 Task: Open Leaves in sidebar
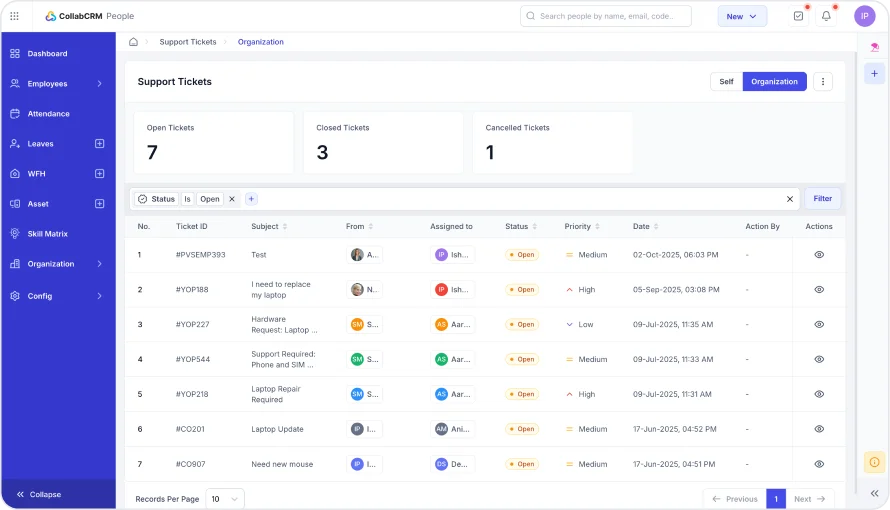40,144
